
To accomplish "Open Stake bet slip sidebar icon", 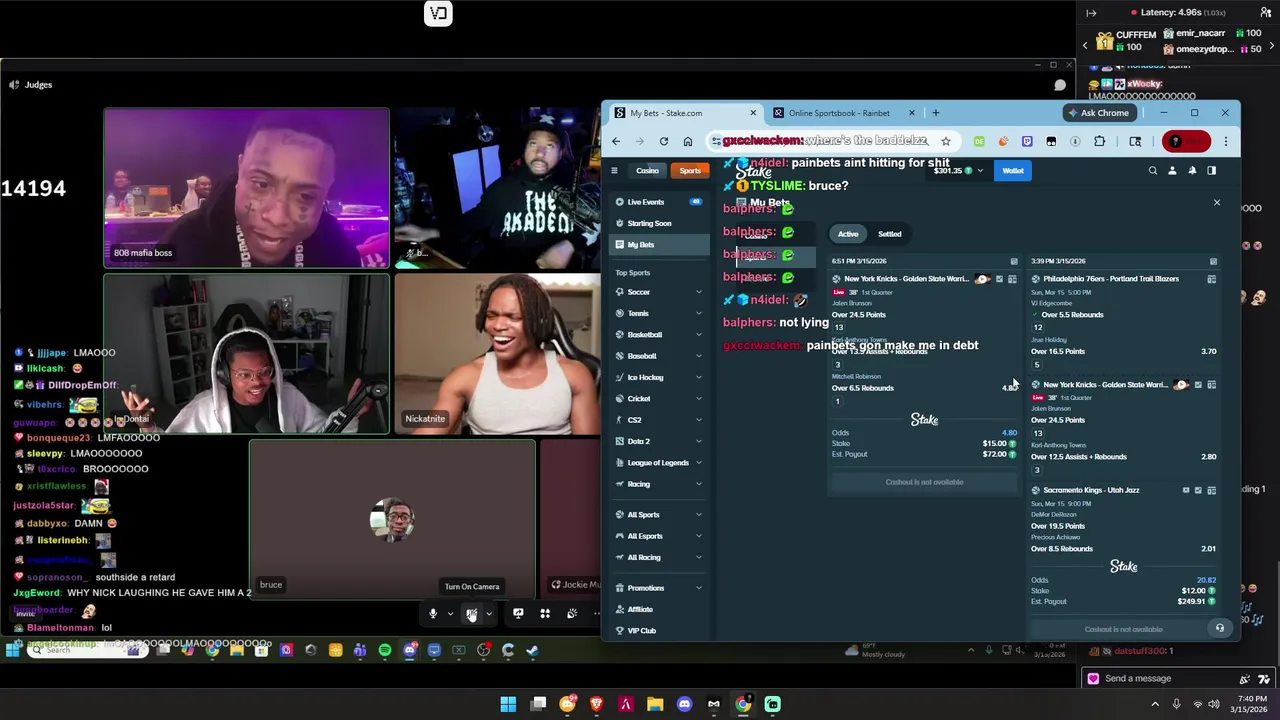I will point(1211,171).
